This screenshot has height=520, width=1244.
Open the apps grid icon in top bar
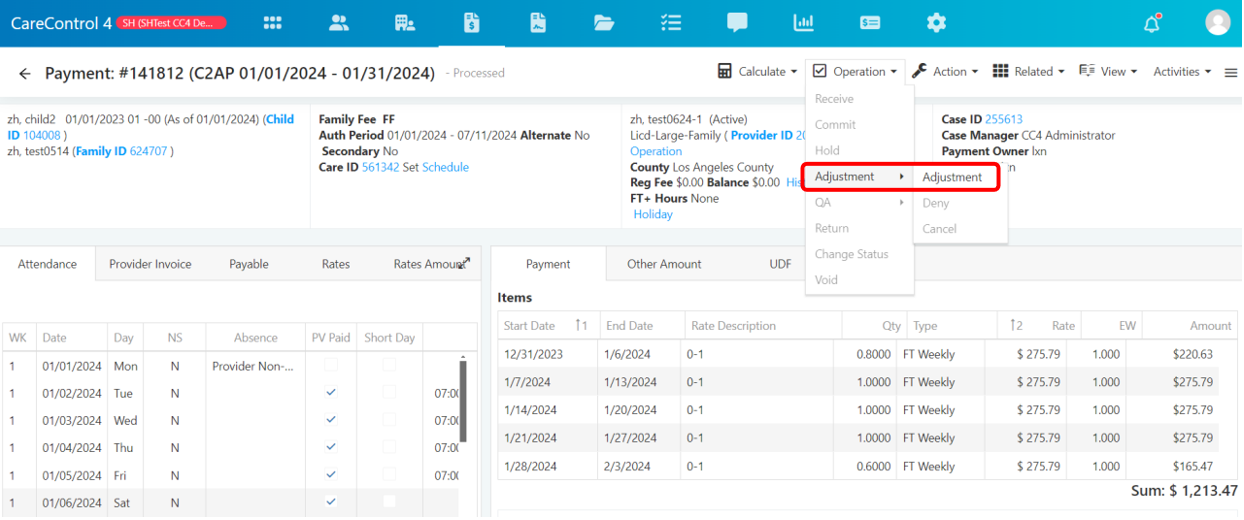pos(272,23)
